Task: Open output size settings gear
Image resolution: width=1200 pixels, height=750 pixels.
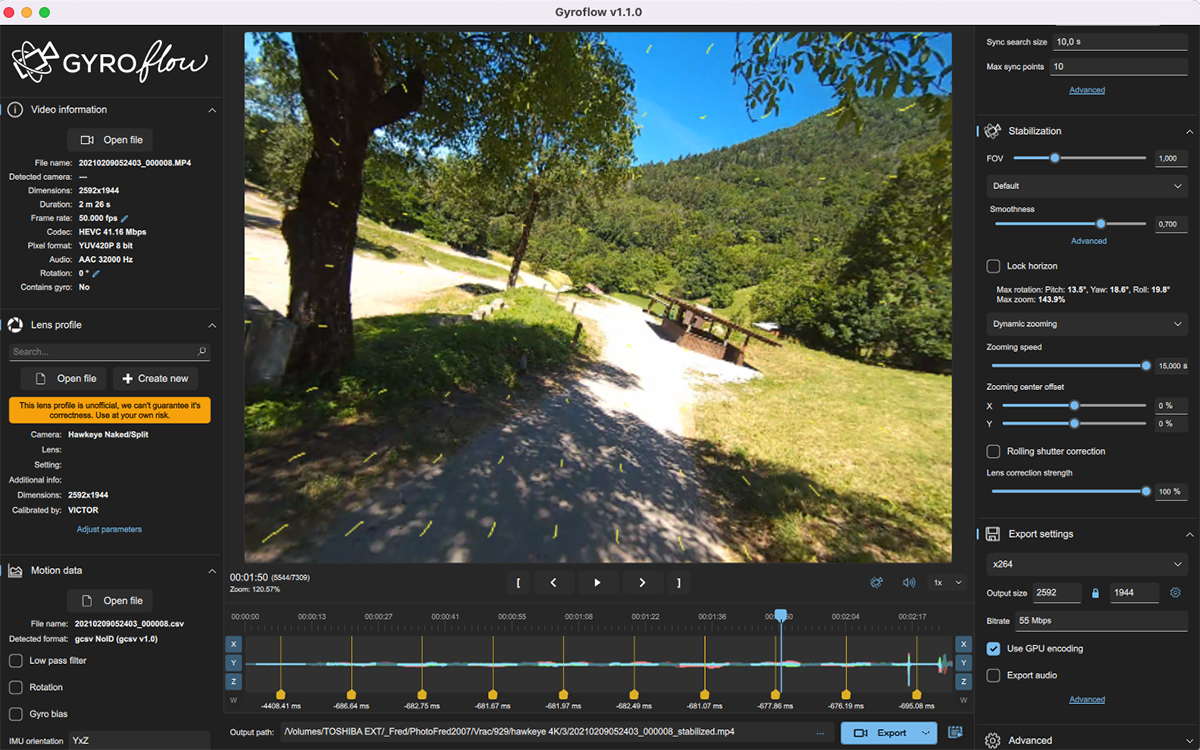Action: (1176, 593)
